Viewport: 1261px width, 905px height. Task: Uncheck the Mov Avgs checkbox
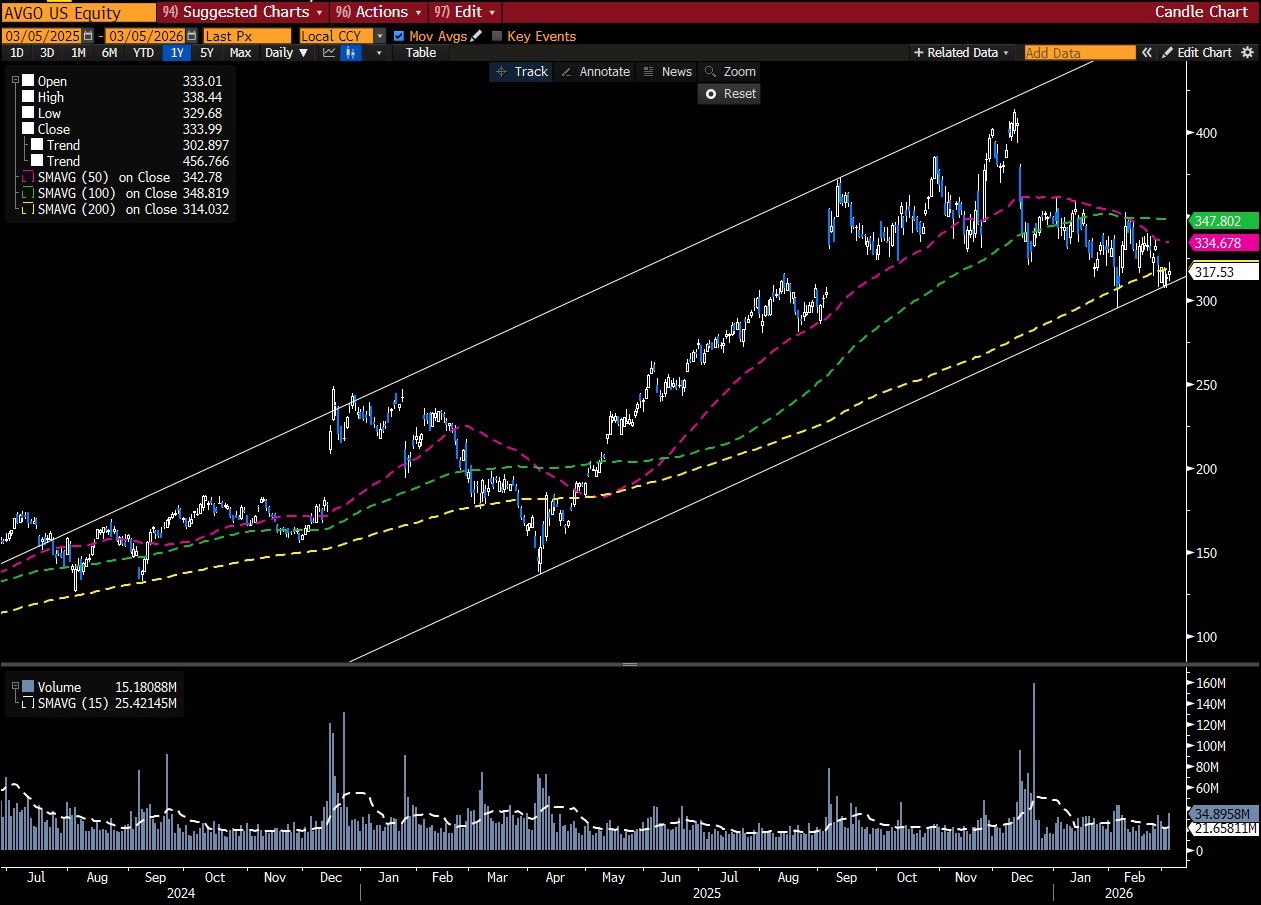coord(399,36)
